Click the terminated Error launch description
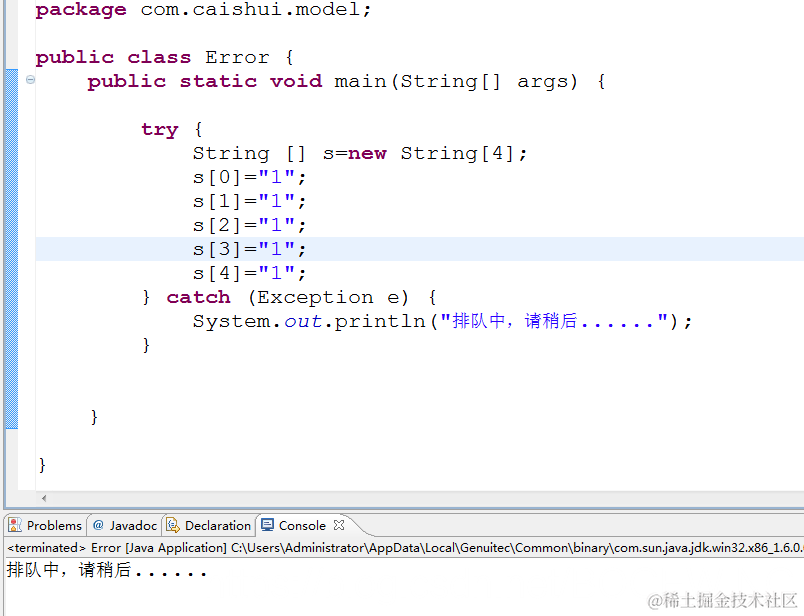Image resolution: width=804 pixels, height=616 pixels. 405,547
